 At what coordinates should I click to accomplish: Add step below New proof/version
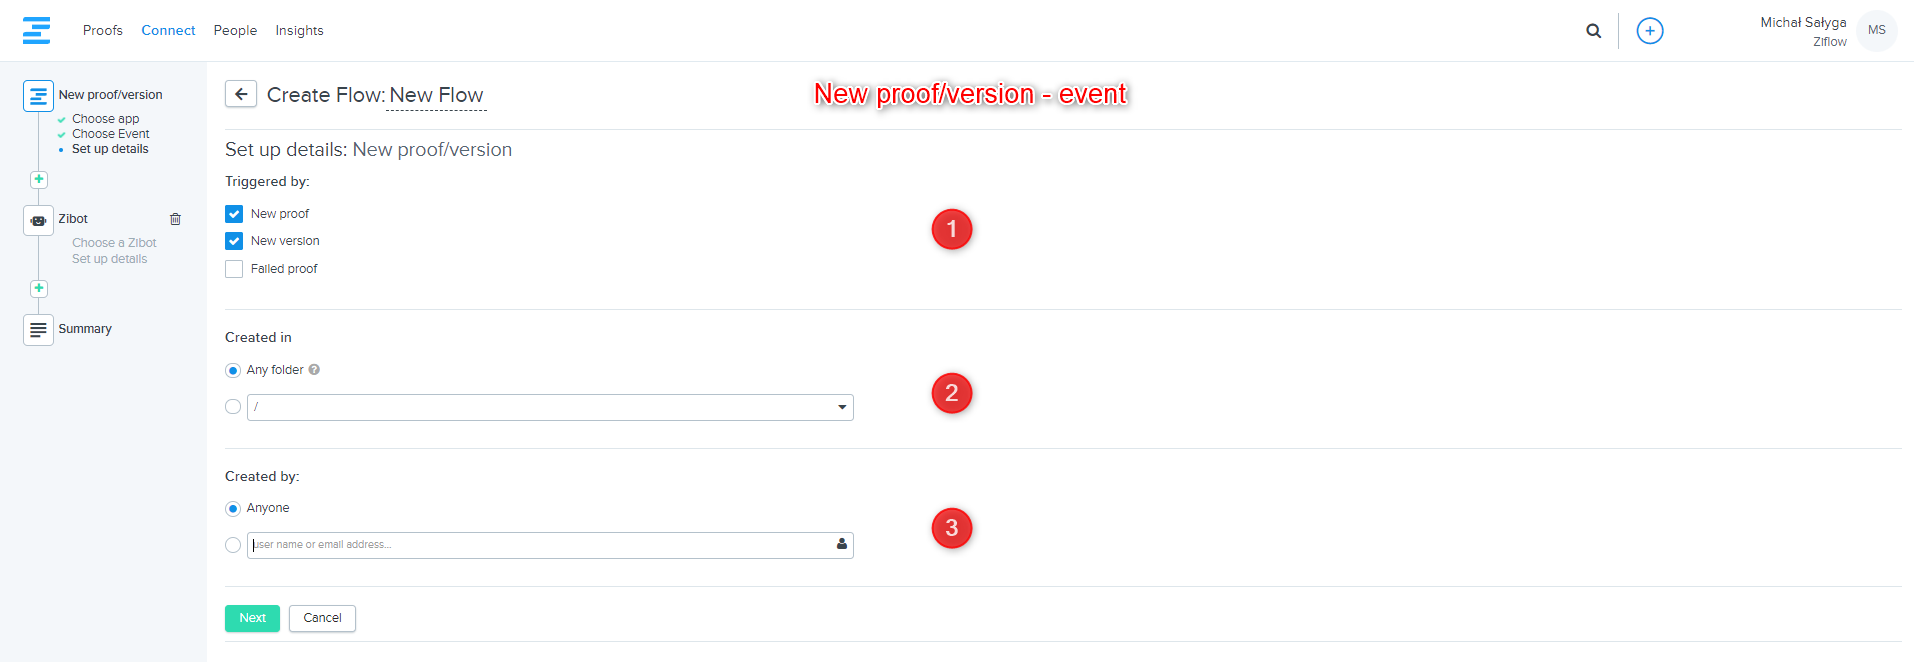pyautogui.click(x=38, y=180)
